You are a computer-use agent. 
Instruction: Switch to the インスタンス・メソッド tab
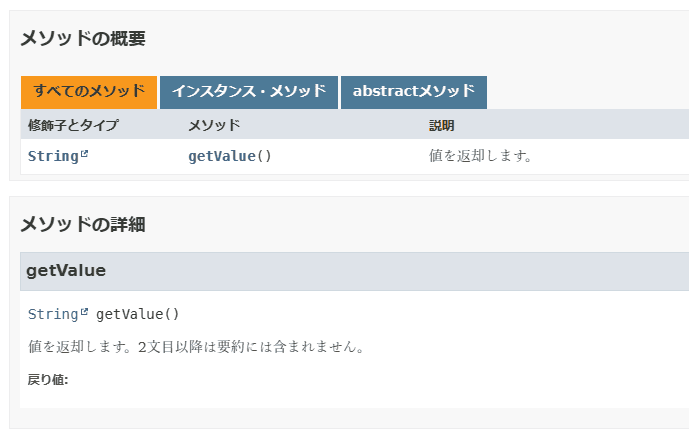[x=249, y=91]
